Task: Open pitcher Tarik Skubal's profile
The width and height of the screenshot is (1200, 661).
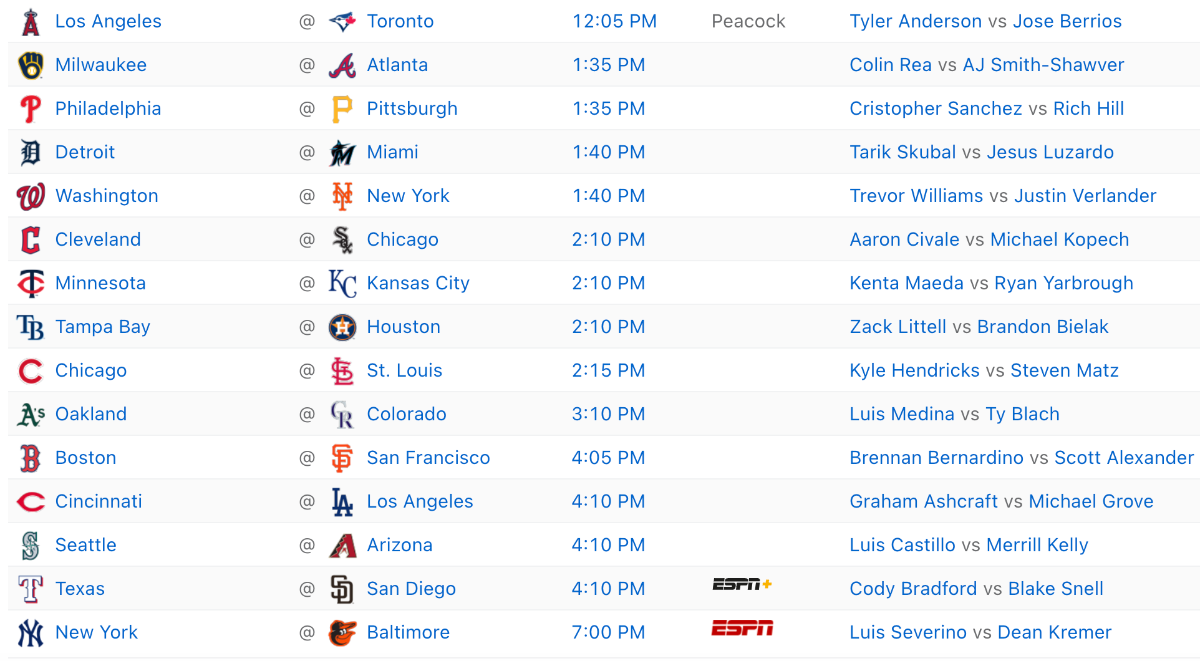Action: (902, 152)
